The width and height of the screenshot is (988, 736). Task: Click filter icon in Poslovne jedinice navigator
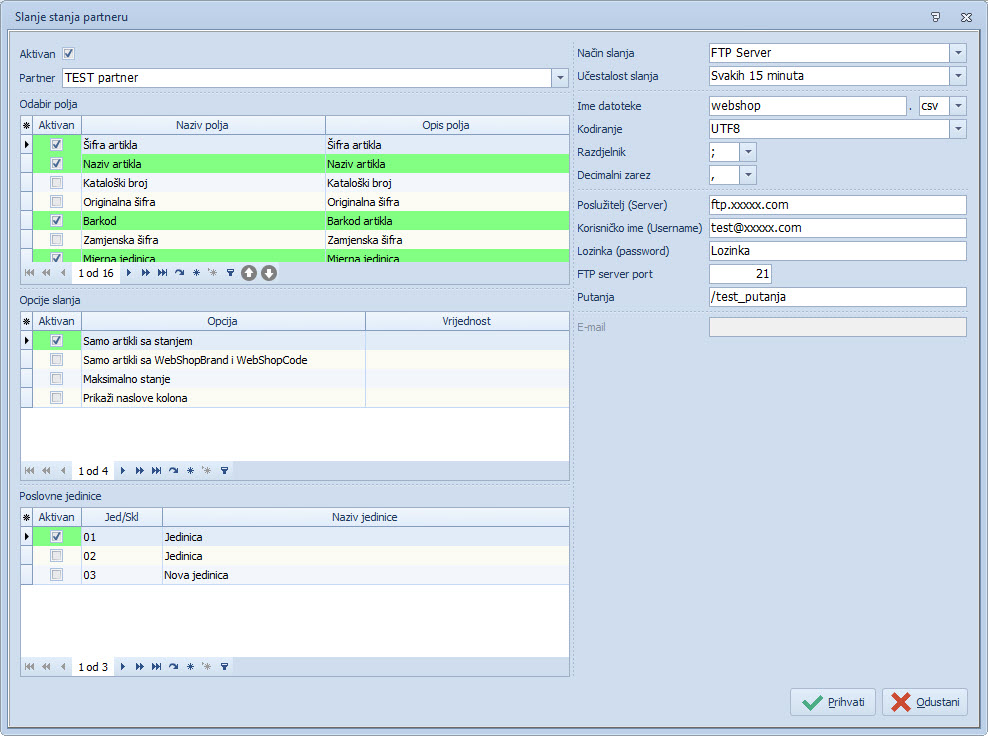point(224,667)
